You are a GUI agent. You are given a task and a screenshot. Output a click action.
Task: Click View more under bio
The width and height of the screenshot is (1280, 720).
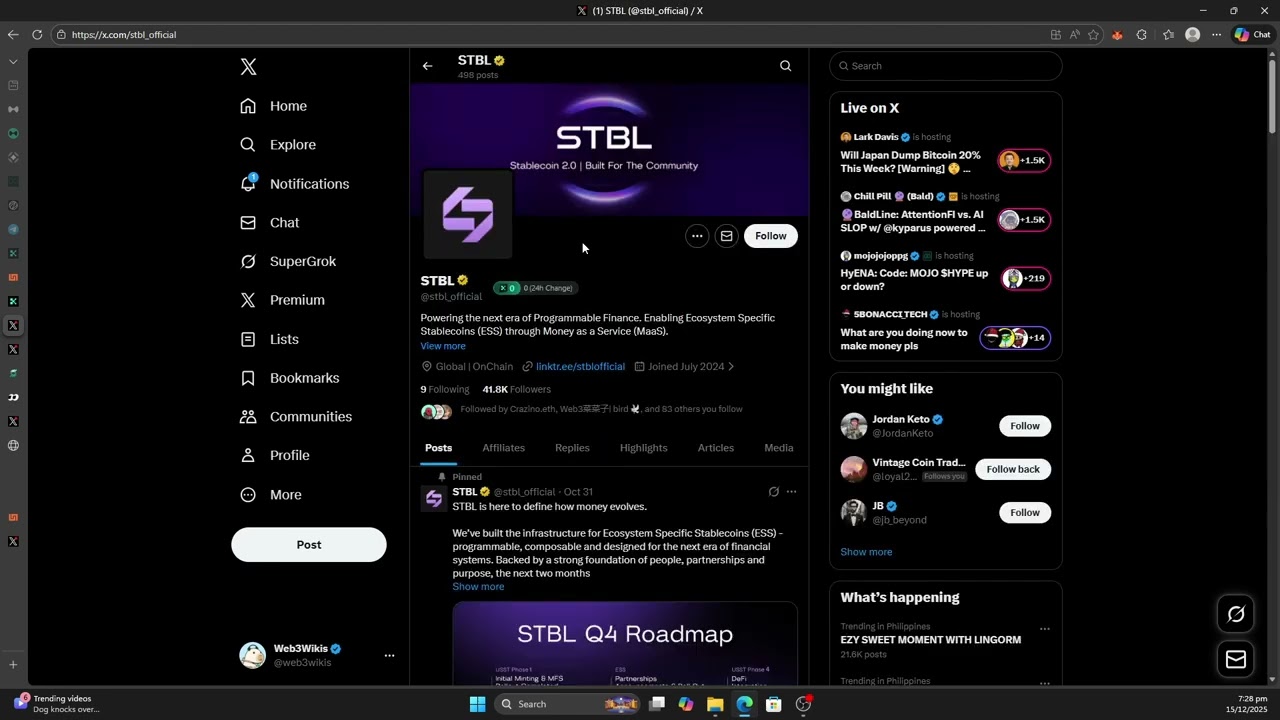[443, 346]
